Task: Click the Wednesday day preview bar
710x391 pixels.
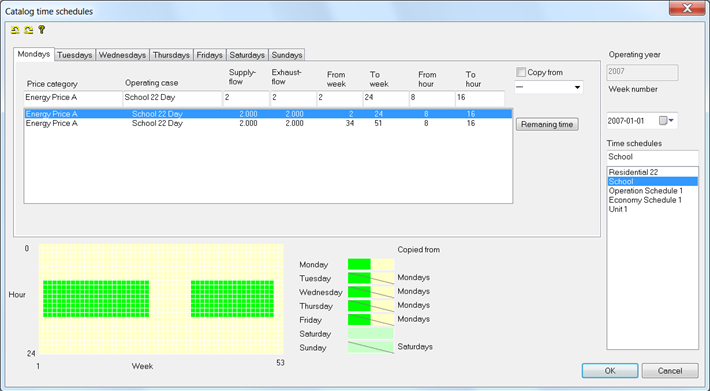Action: 371,292
